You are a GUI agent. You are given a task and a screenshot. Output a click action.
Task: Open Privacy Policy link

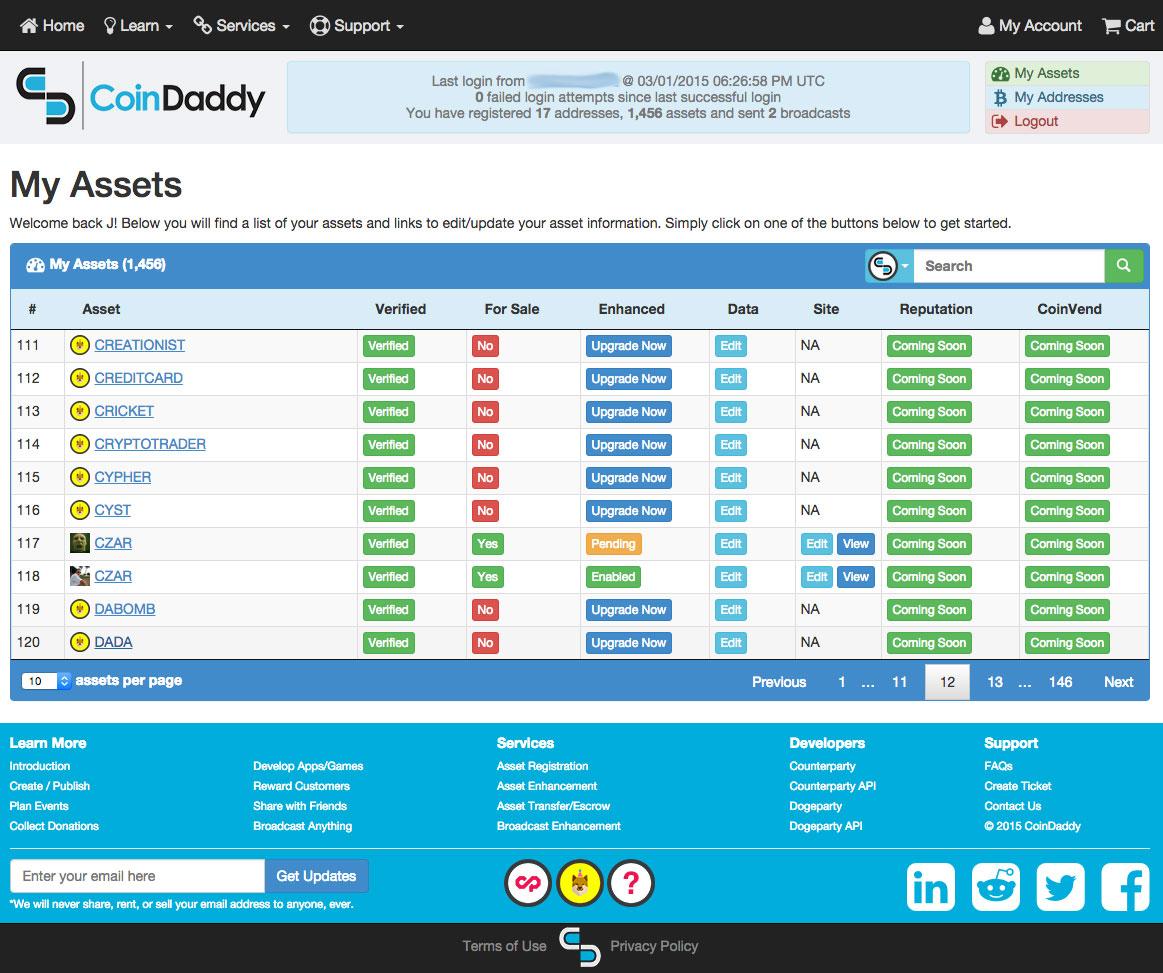pyautogui.click(x=653, y=946)
